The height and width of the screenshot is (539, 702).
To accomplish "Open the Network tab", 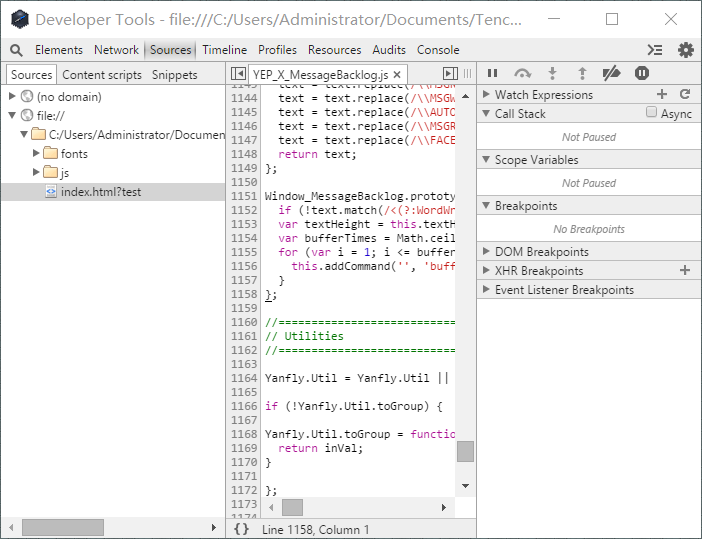I will pyautogui.click(x=116, y=50).
